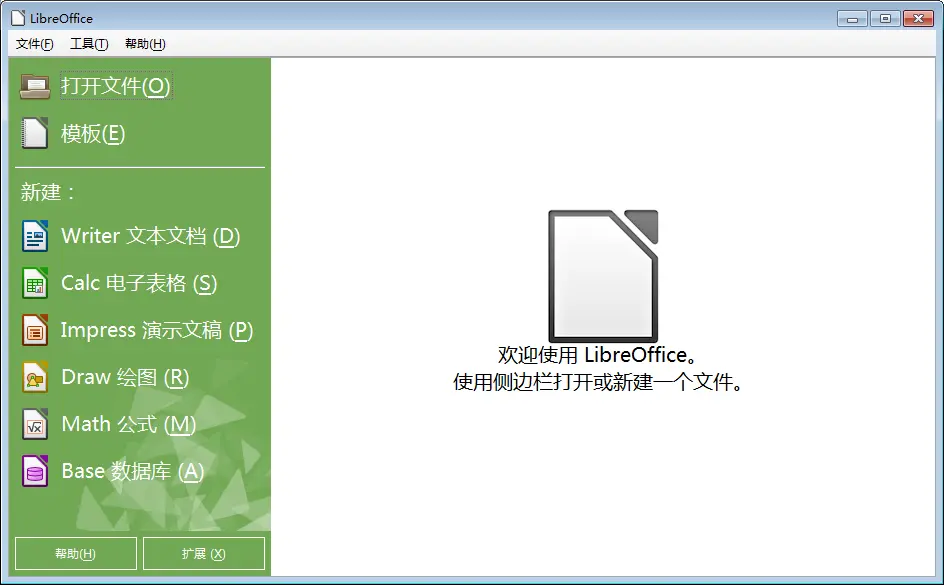Image resolution: width=944 pixels, height=585 pixels.
Task: Open the 工具(T) menu
Action: pos(89,44)
